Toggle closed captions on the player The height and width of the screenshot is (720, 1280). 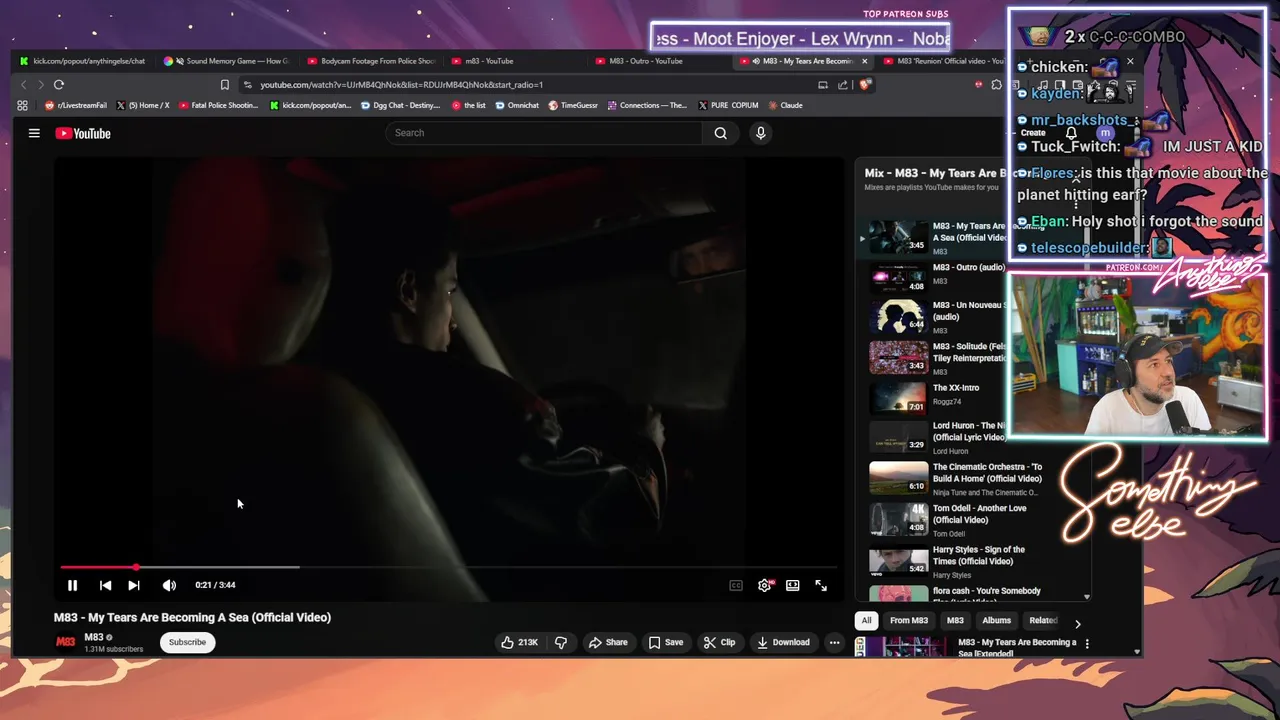[x=736, y=585]
